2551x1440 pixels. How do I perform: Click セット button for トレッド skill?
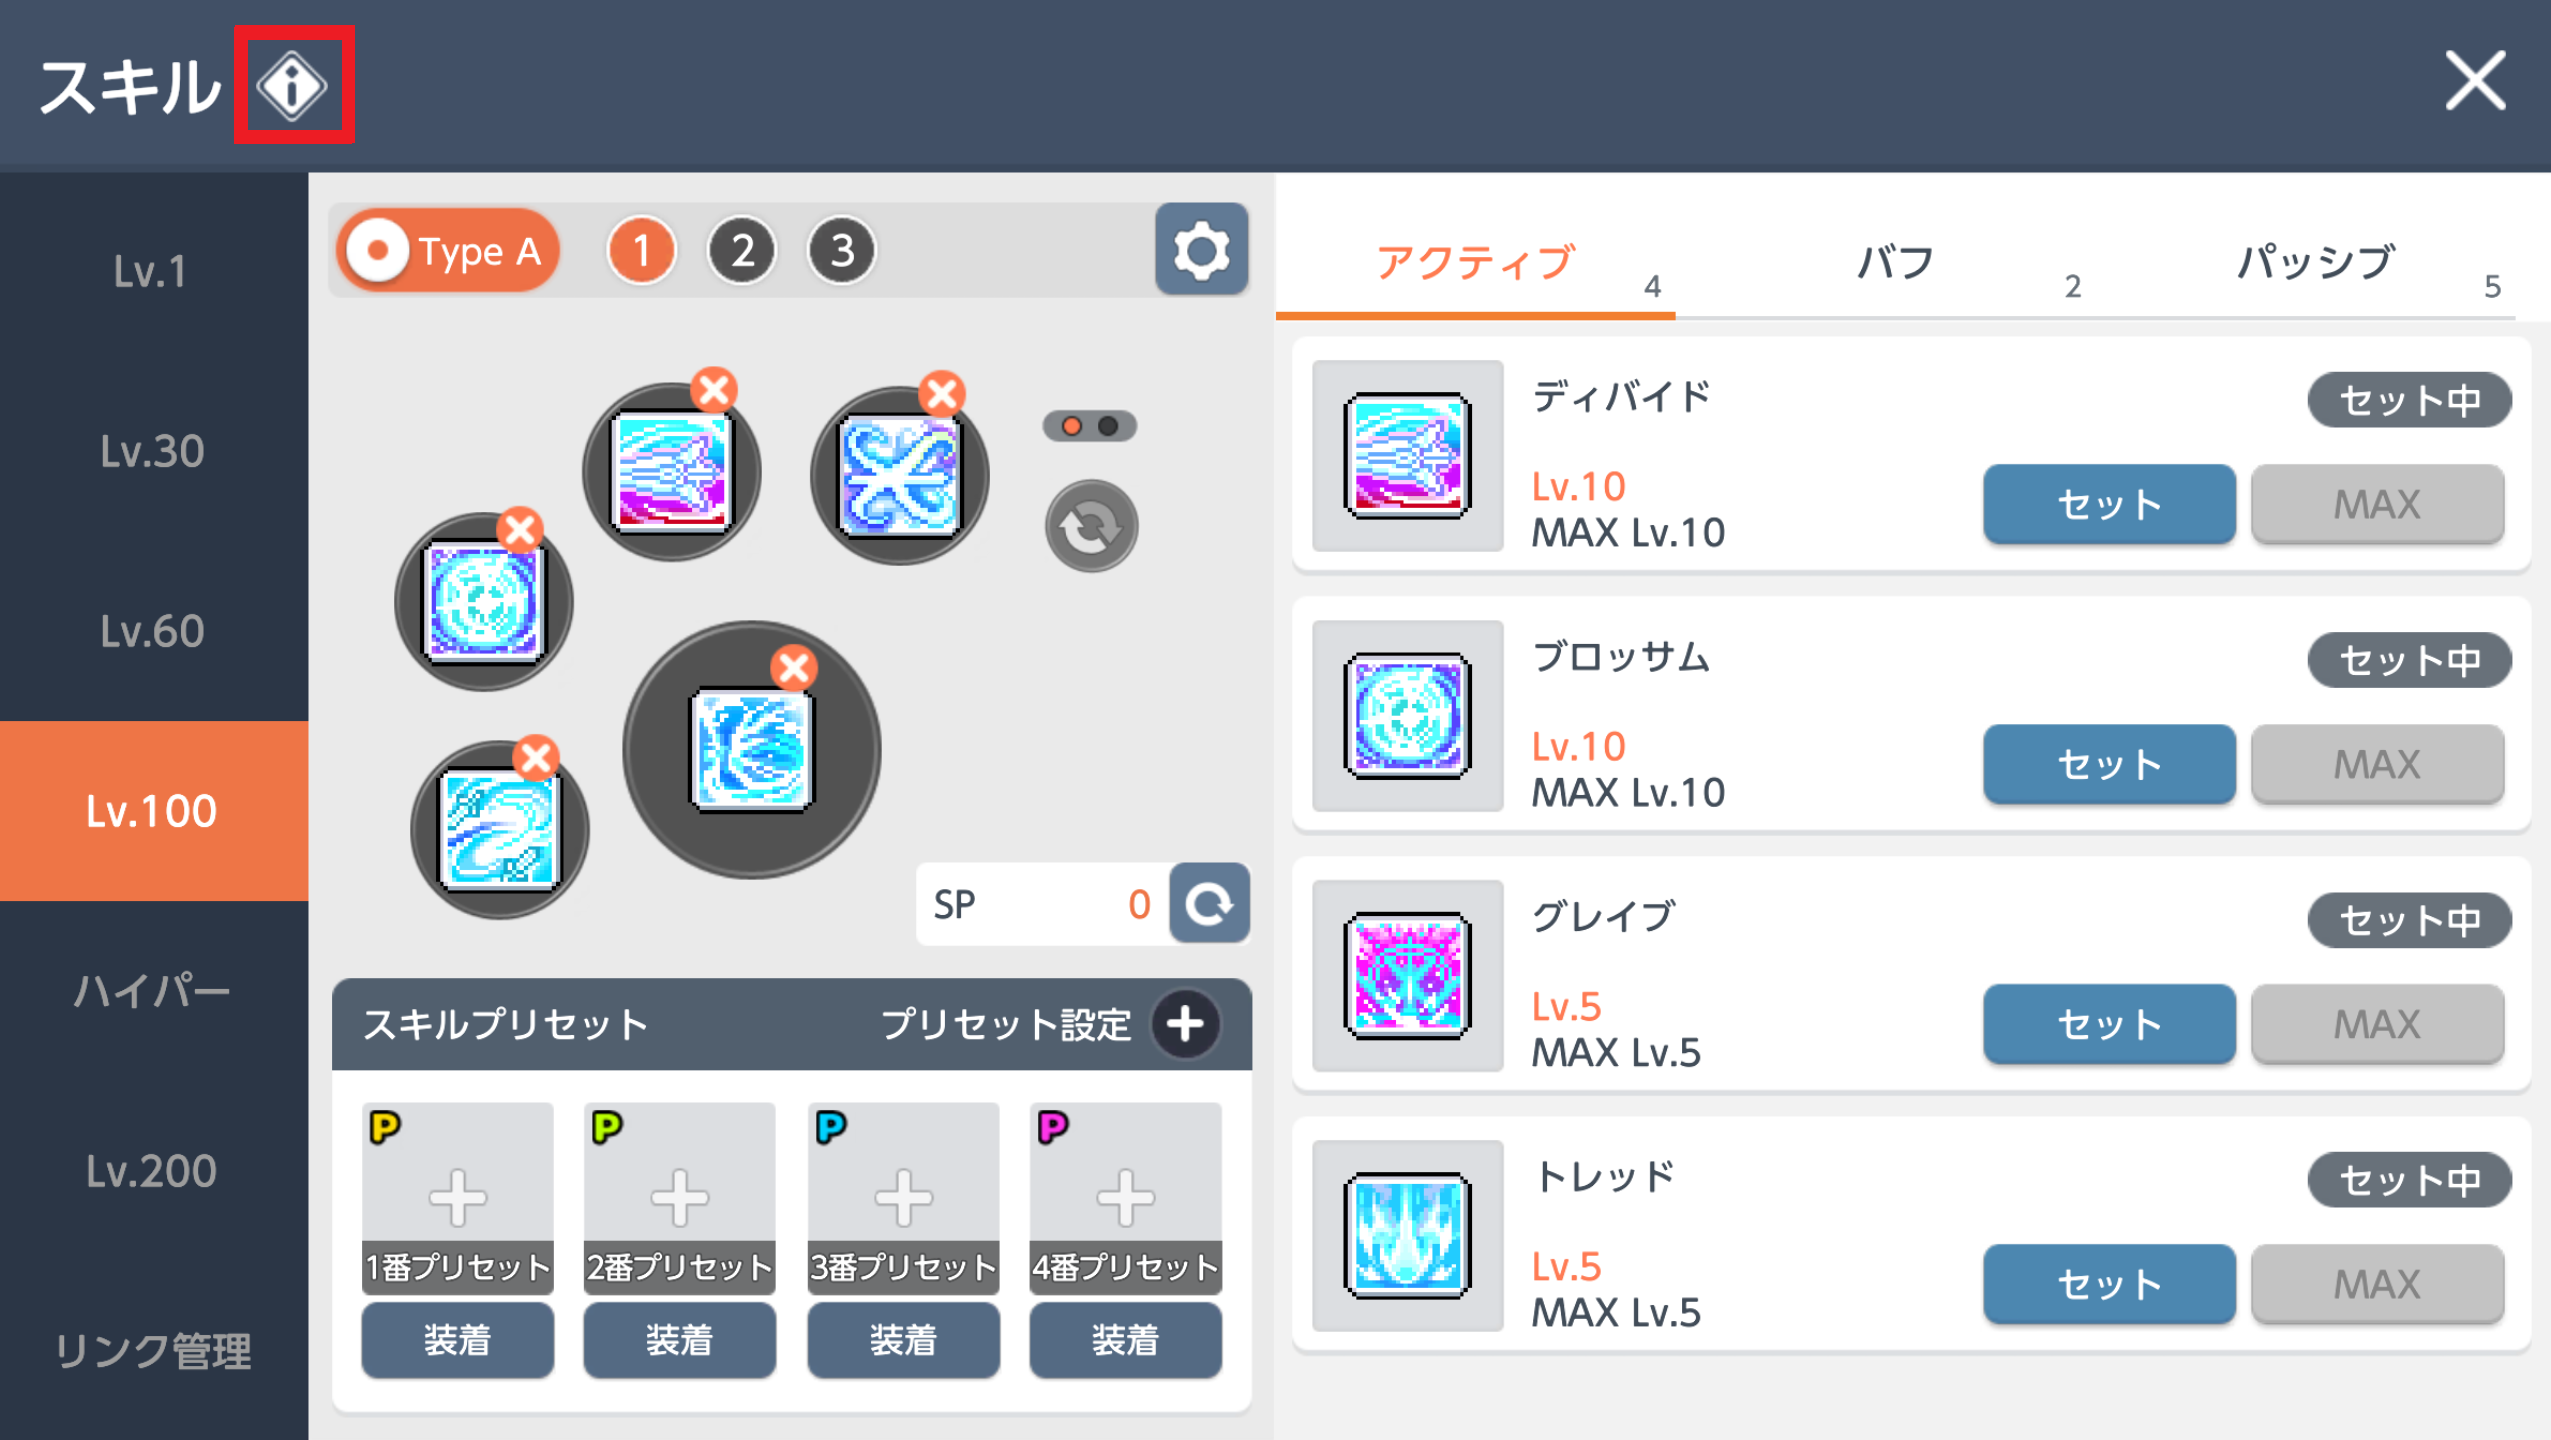2109,1284
